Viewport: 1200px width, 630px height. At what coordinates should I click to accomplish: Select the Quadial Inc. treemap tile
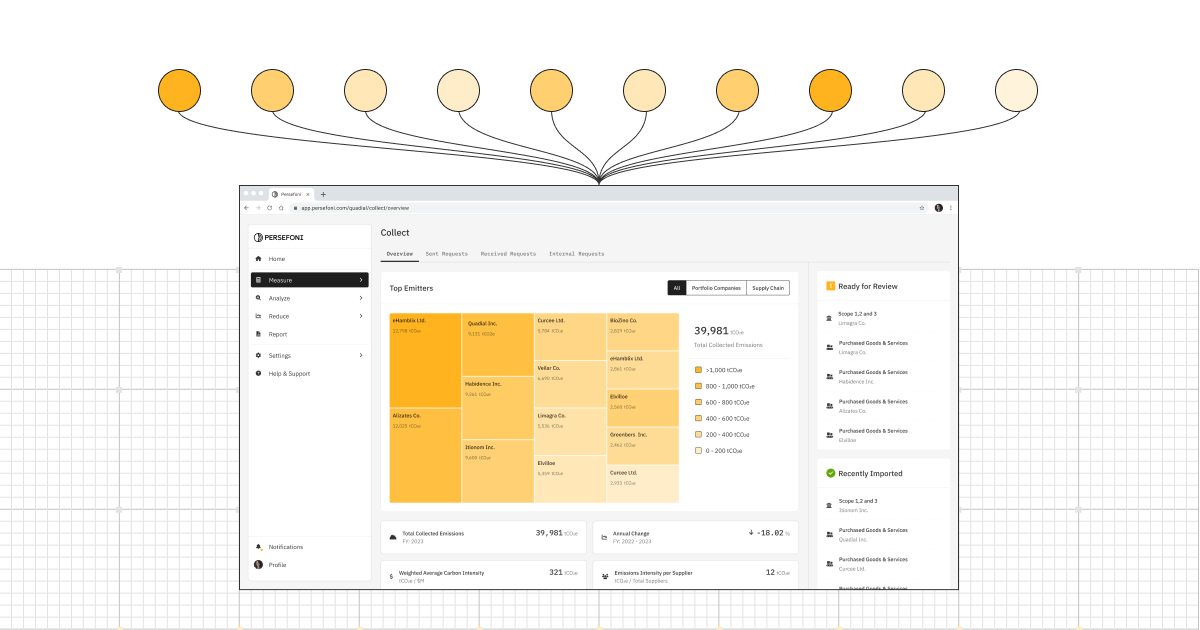[x=498, y=345]
